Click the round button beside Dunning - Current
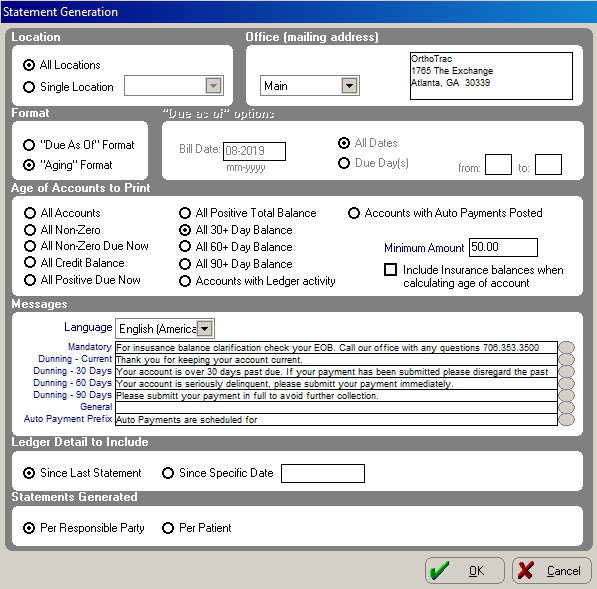 [567, 360]
